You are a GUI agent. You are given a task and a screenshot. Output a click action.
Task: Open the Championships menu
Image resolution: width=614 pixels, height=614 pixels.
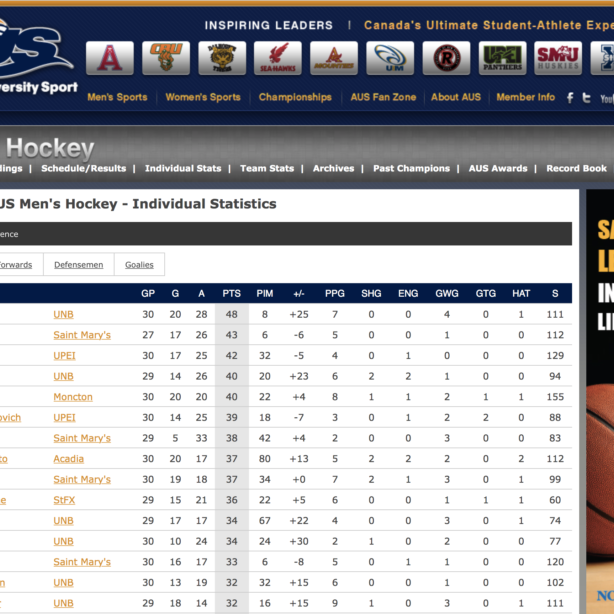[295, 97]
